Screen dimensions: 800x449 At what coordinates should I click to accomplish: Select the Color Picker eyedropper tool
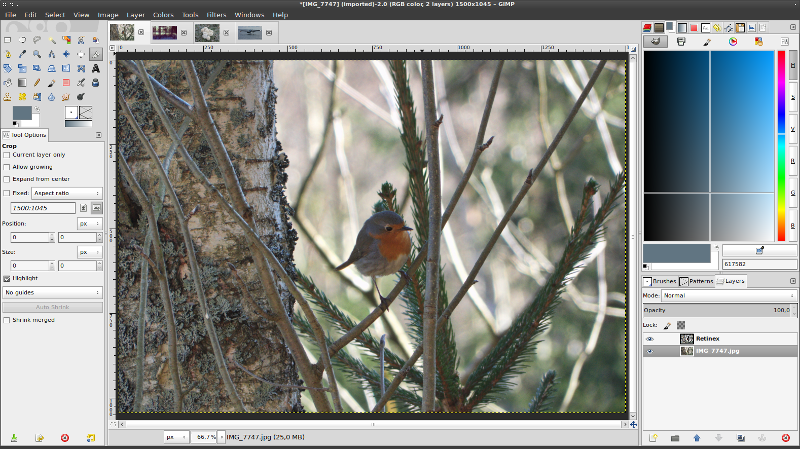(x=22, y=54)
